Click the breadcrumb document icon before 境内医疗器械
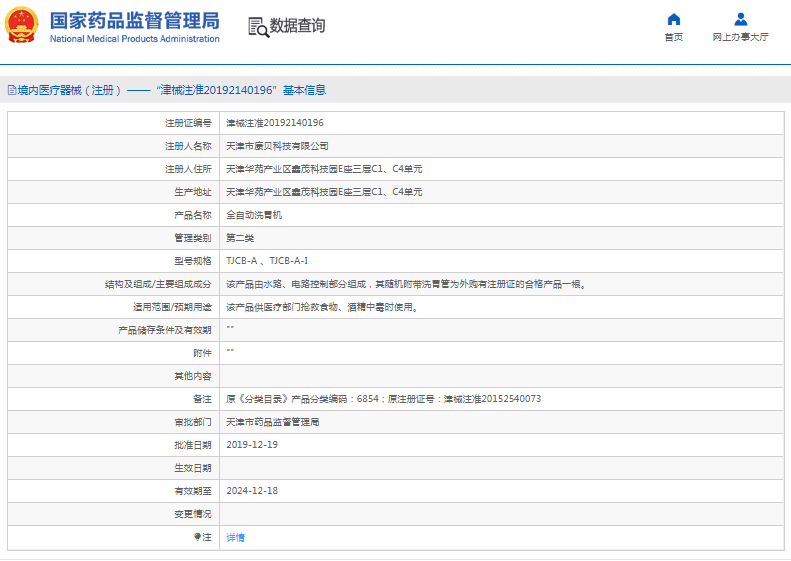This screenshot has width=791, height=561. pyautogui.click(x=11, y=90)
